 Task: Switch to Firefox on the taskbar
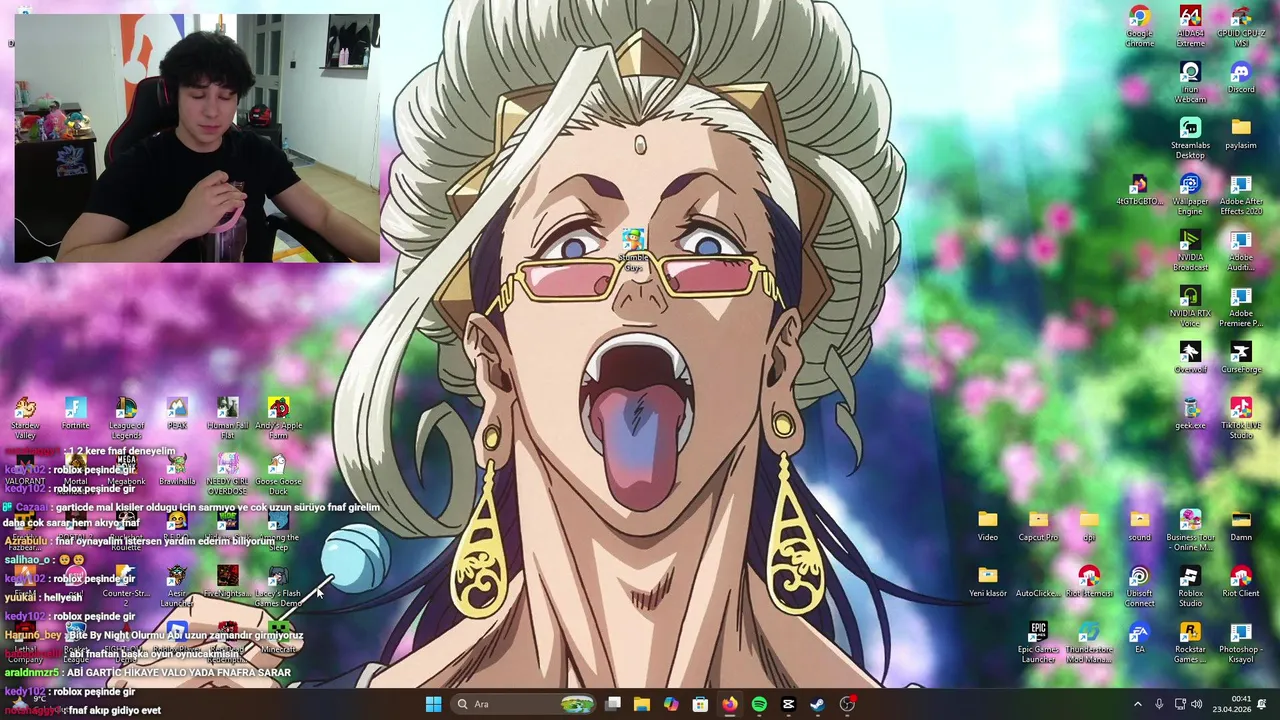[x=730, y=704]
